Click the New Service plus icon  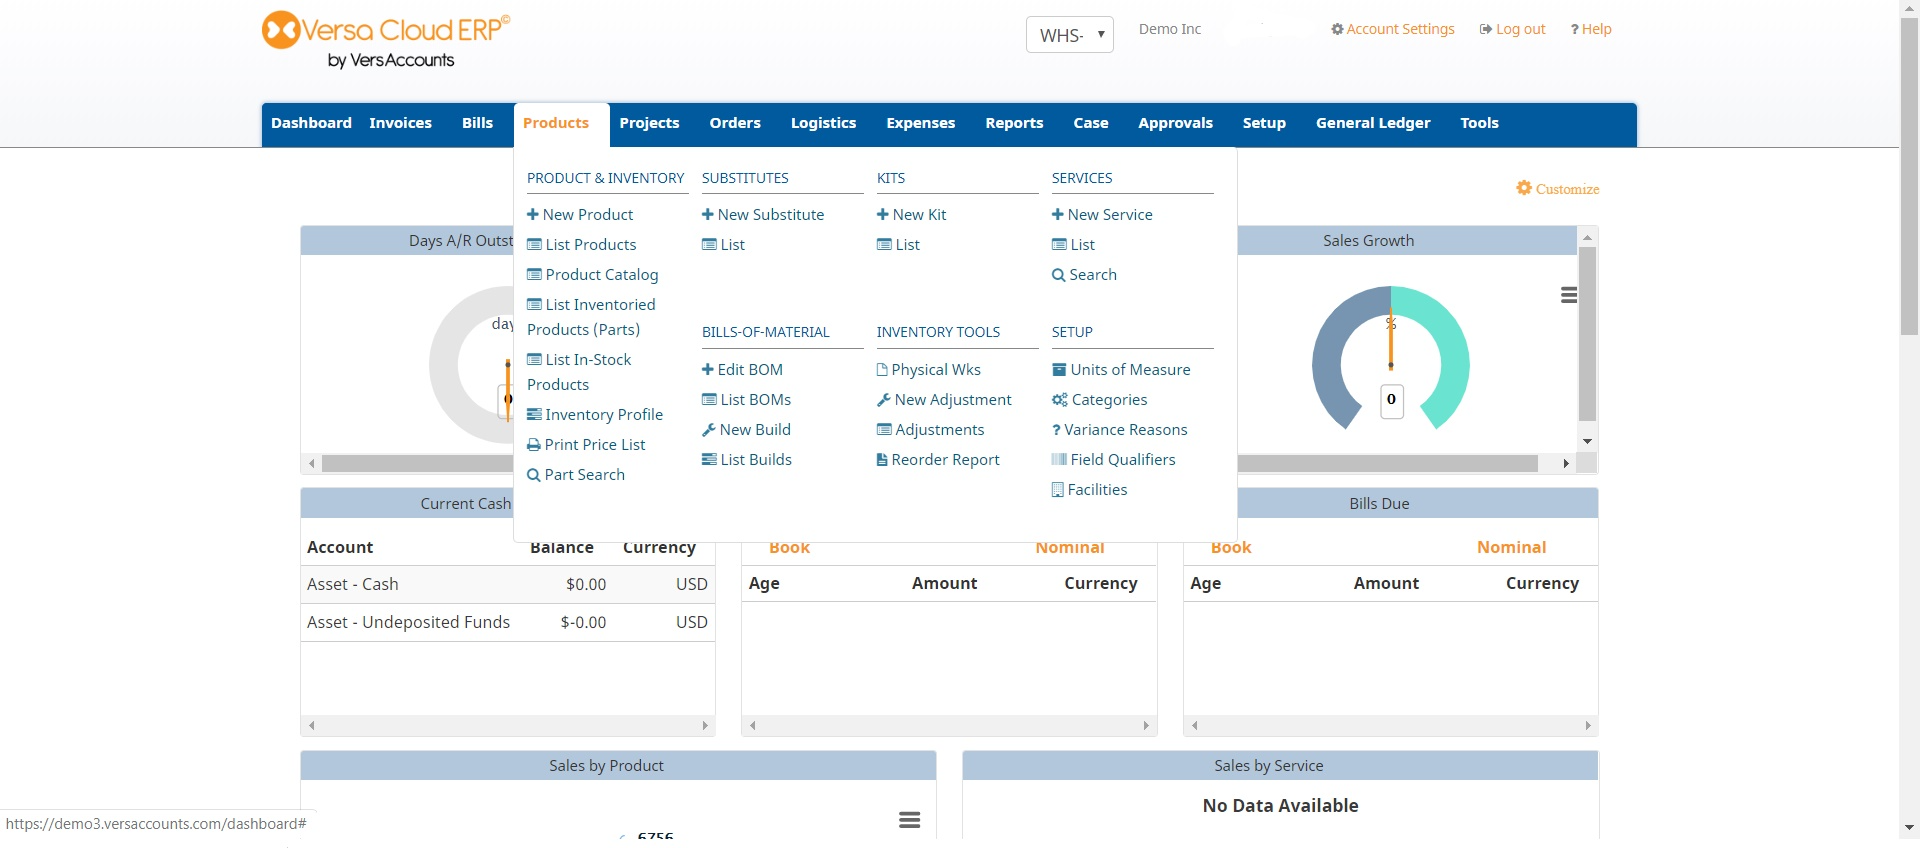click(1058, 214)
